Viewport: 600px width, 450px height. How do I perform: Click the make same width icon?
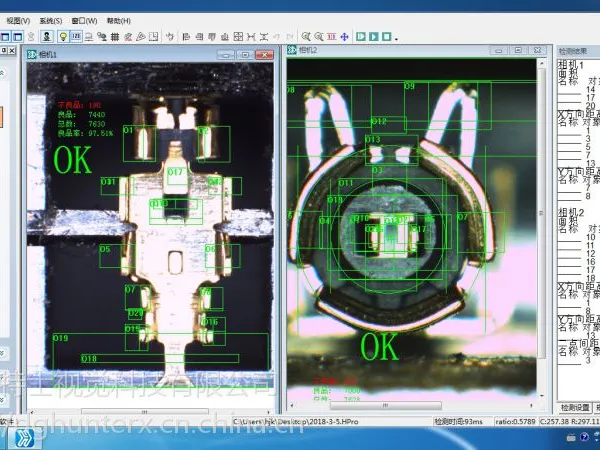pyautogui.click(x=251, y=37)
